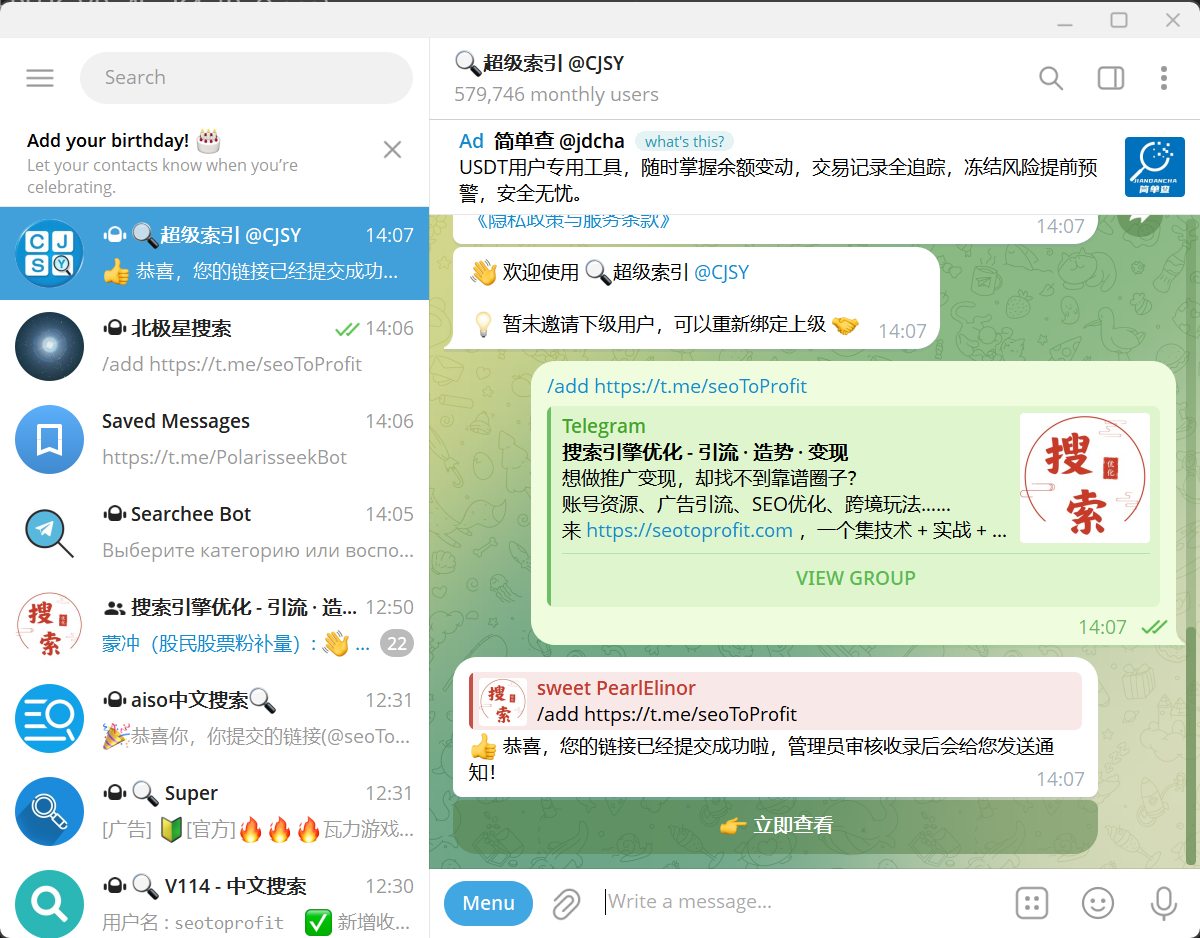Viewport: 1200px width, 938px height.
Task: Open the three-dot chat options menu
Action: (1163, 78)
